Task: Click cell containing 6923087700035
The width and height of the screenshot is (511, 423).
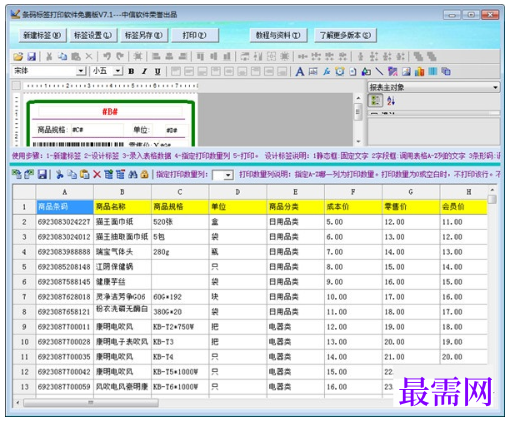Action: (65, 357)
